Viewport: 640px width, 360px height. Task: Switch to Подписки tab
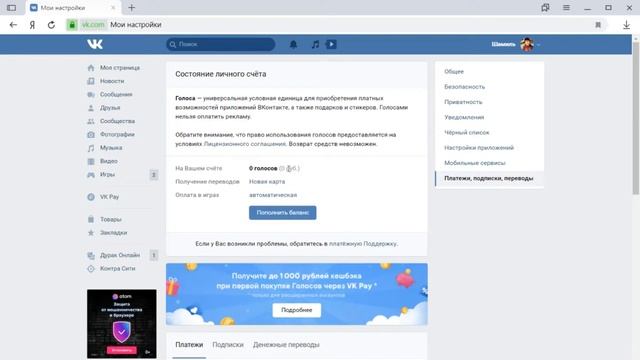(228, 345)
